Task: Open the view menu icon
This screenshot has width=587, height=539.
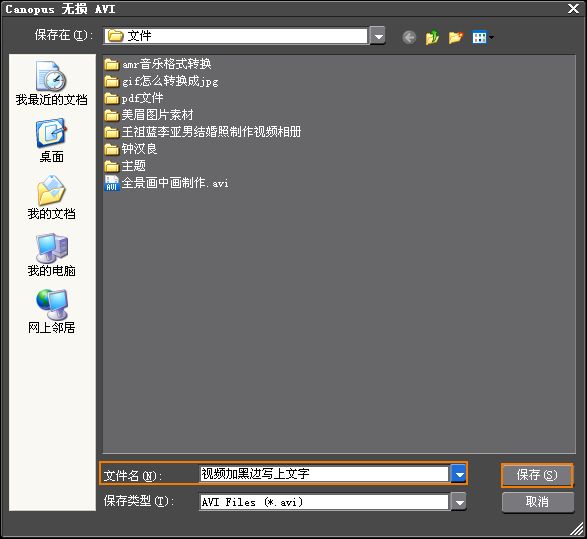Action: click(483, 37)
